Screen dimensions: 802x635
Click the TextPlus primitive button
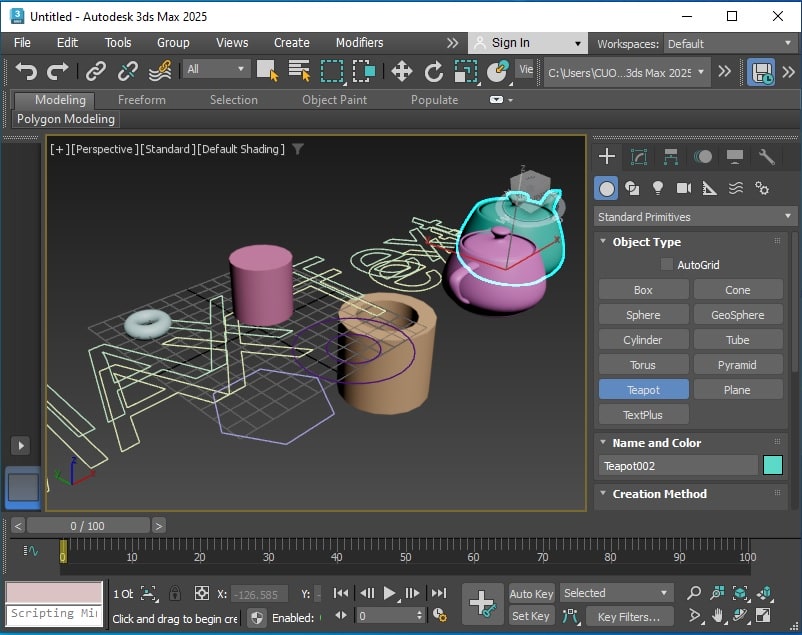(x=643, y=415)
